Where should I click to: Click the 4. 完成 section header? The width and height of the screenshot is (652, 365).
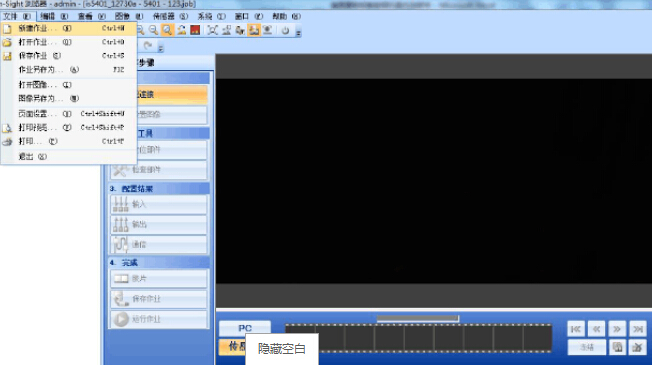coord(159,263)
